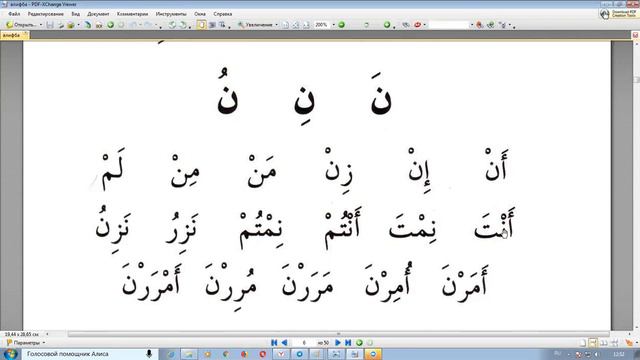Click the rotate clockwise icon

(x=183, y=25)
